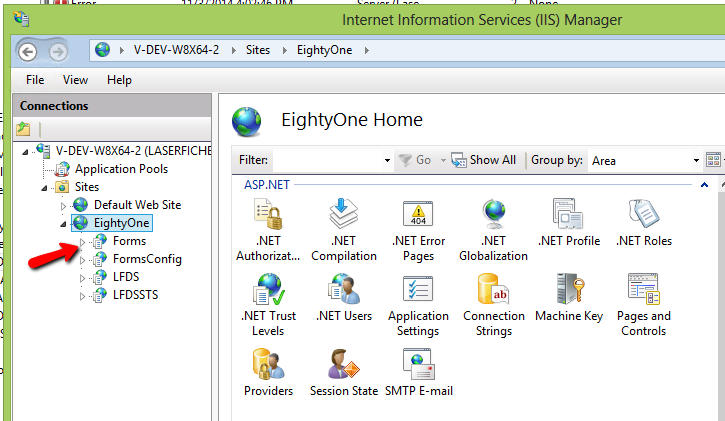725x421 pixels.
Task: Open .NET Trust Levels feature
Action: click(268, 305)
